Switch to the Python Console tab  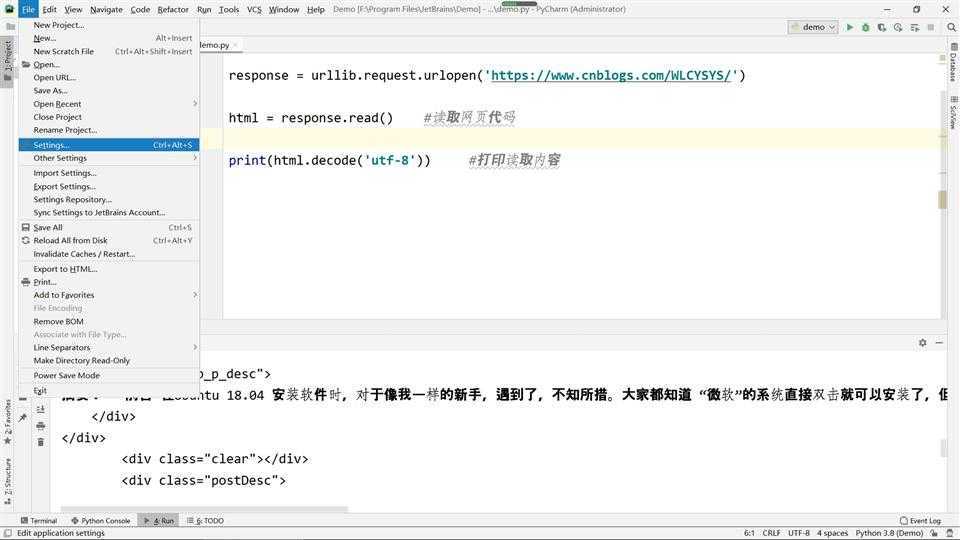(x=101, y=520)
